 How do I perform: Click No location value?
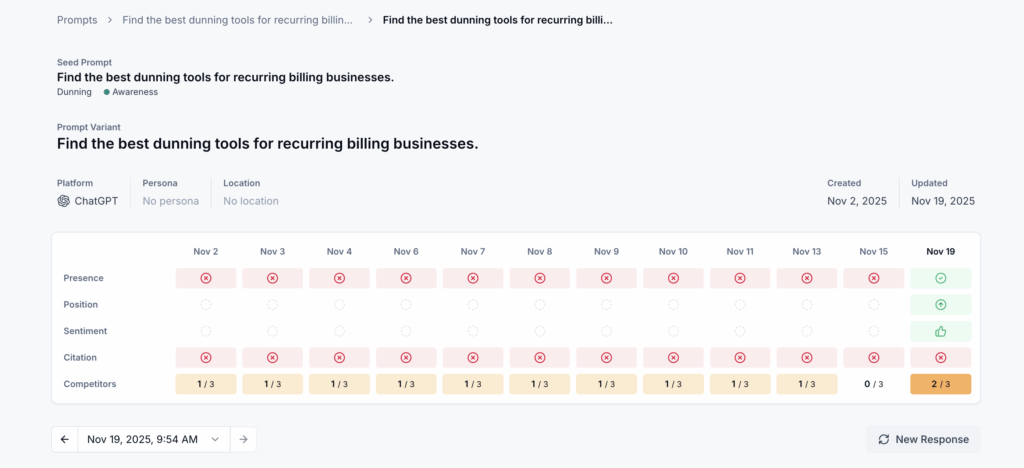coord(250,201)
